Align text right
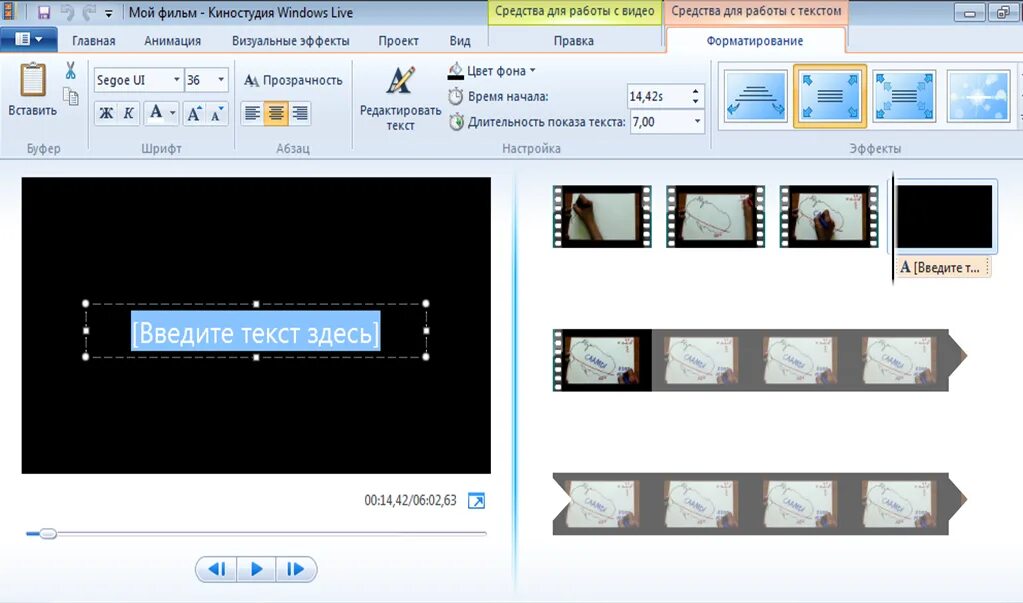1023x603 pixels. pyautogui.click(x=300, y=114)
